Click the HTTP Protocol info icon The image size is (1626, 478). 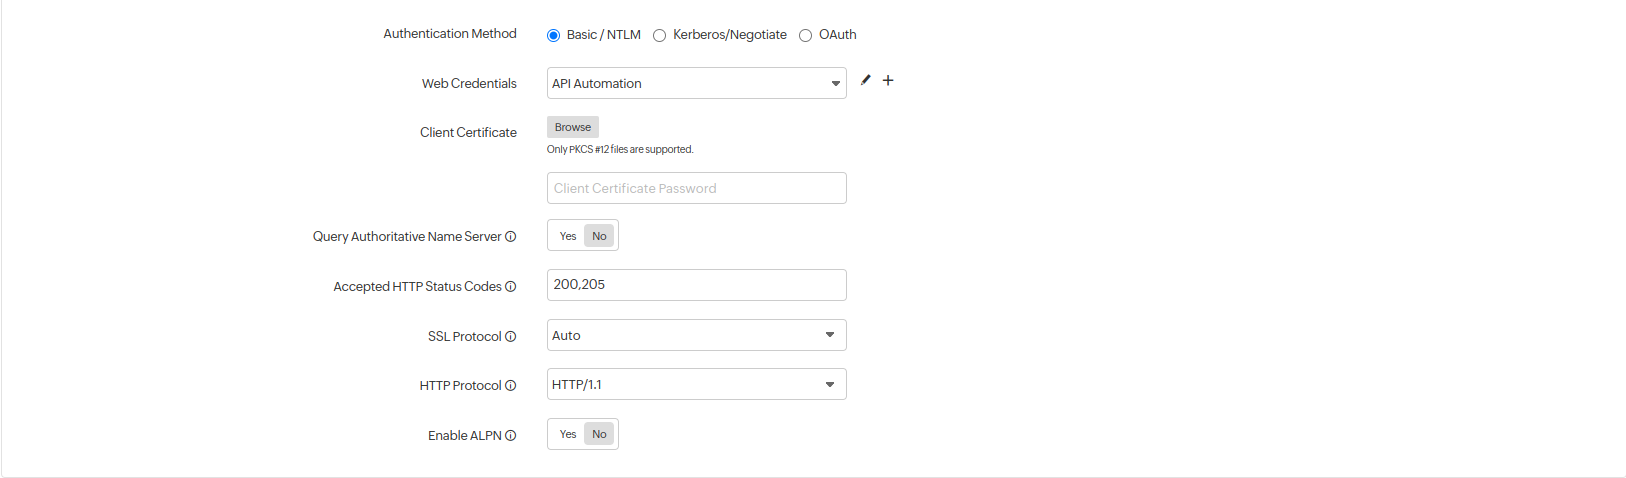point(511,386)
